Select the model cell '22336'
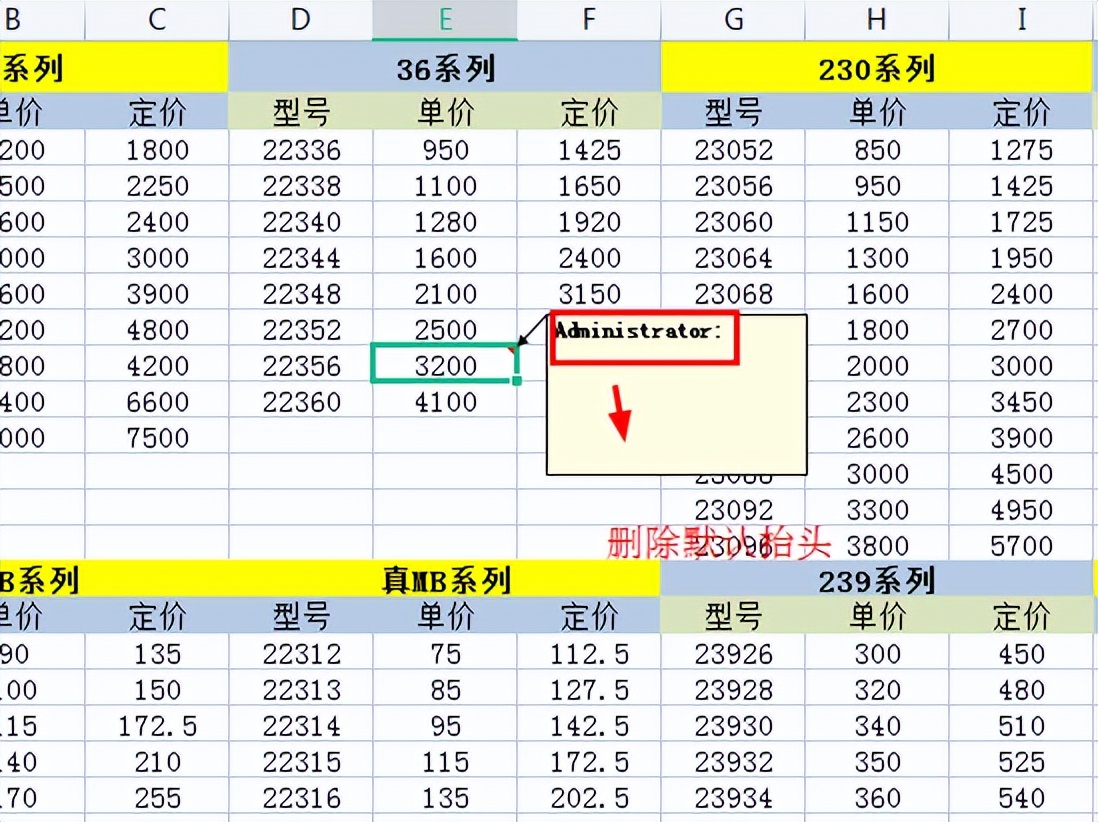Image resolution: width=1098 pixels, height=822 pixels. tap(301, 149)
